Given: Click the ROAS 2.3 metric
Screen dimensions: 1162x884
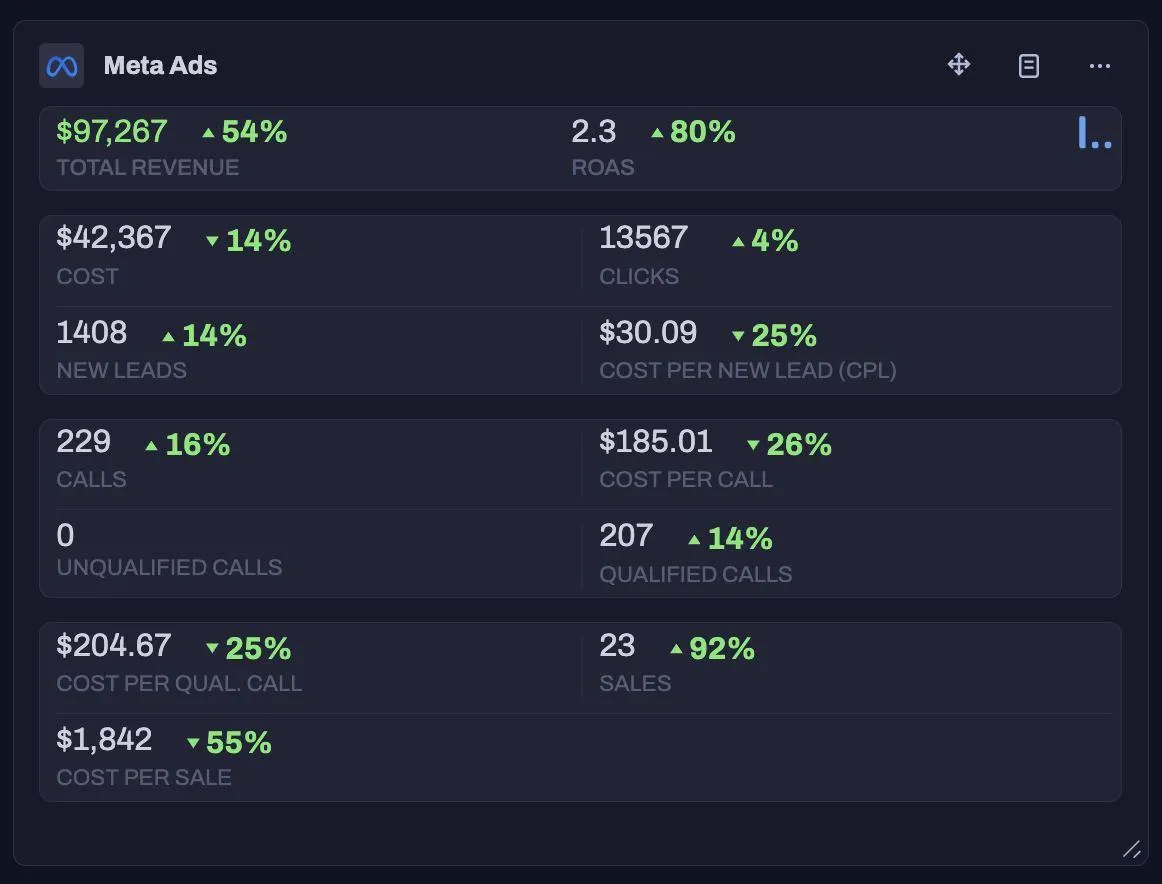Looking at the screenshot, I should point(594,131).
